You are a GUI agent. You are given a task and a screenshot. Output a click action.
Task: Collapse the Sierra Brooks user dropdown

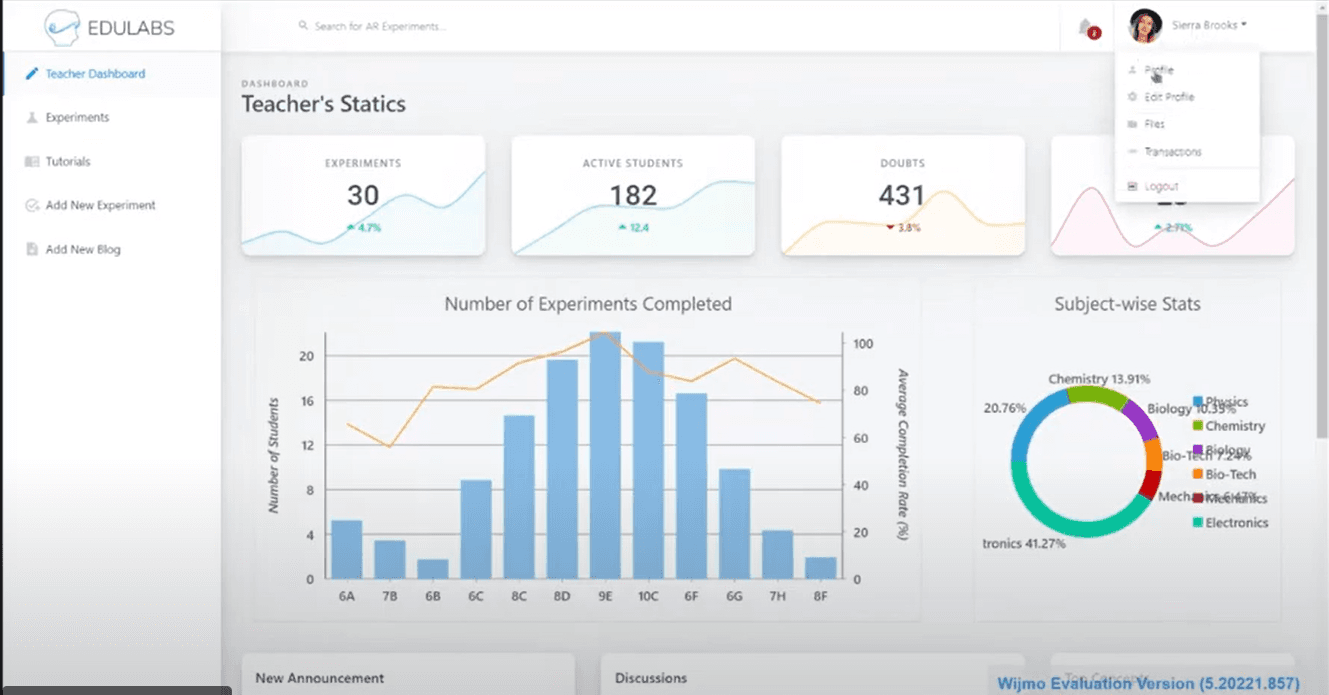pyautogui.click(x=1210, y=25)
